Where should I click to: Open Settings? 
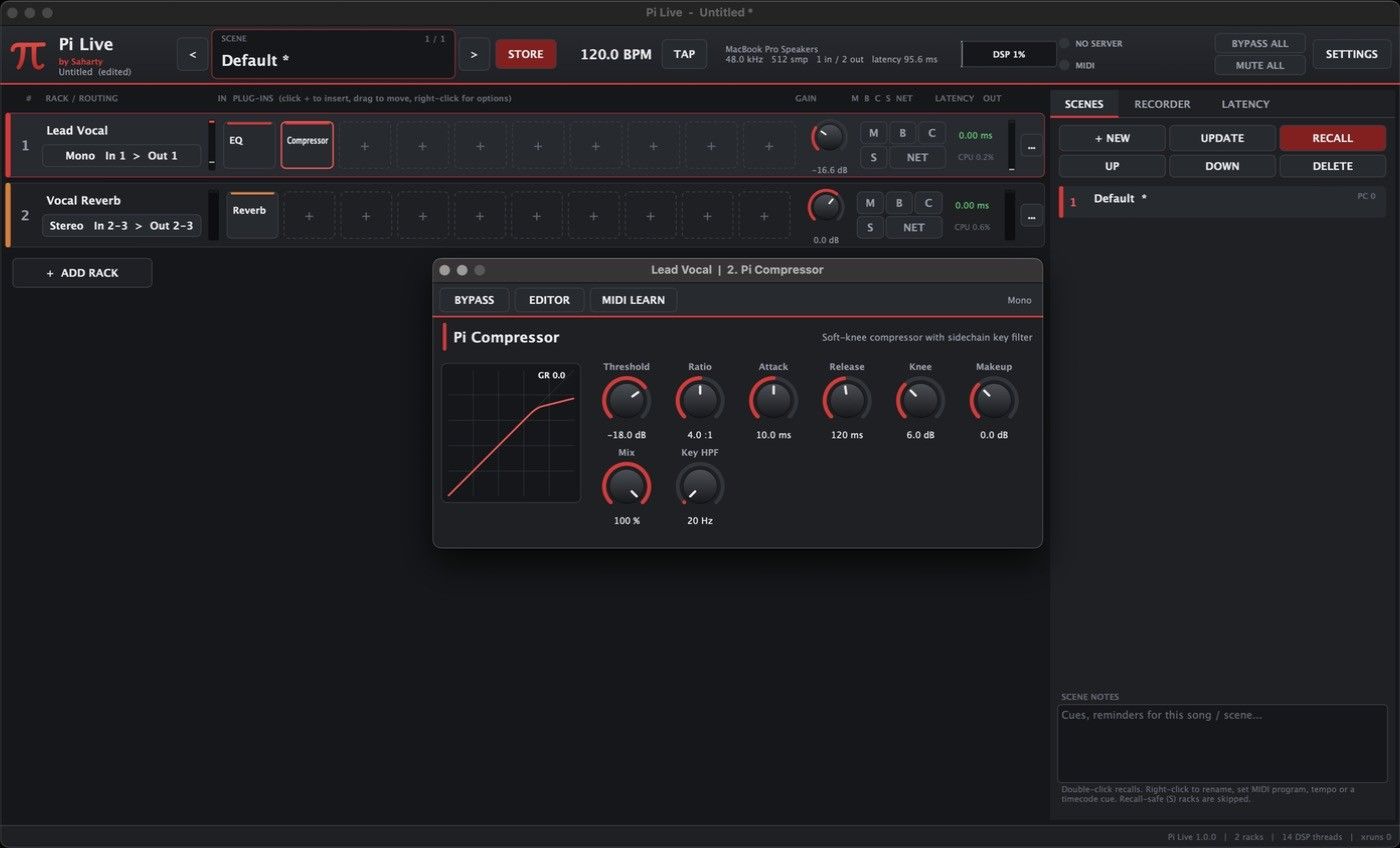(x=1352, y=54)
